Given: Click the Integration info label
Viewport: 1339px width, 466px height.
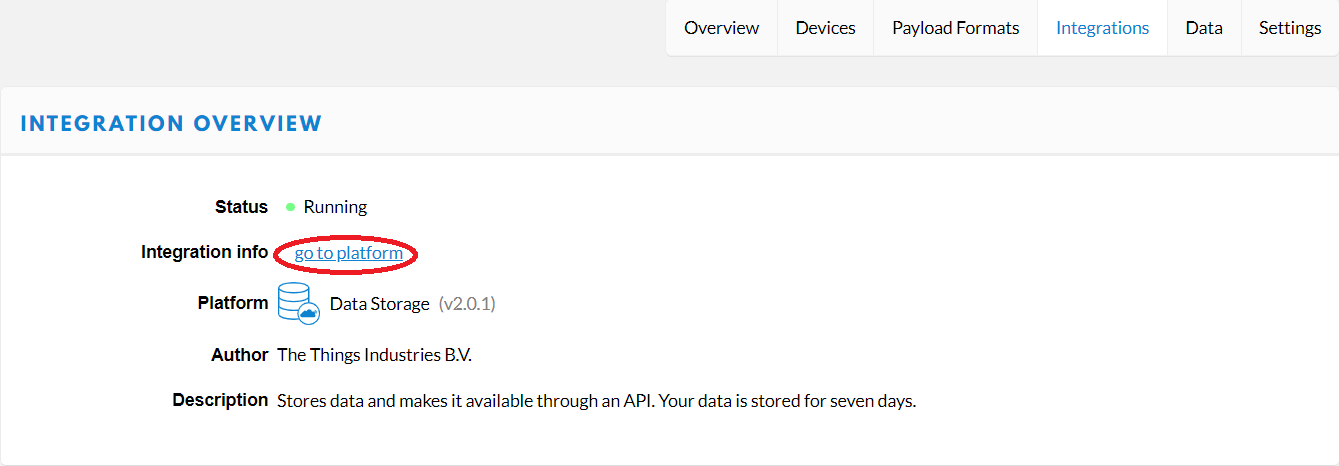Looking at the screenshot, I should (x=205, y=252).
